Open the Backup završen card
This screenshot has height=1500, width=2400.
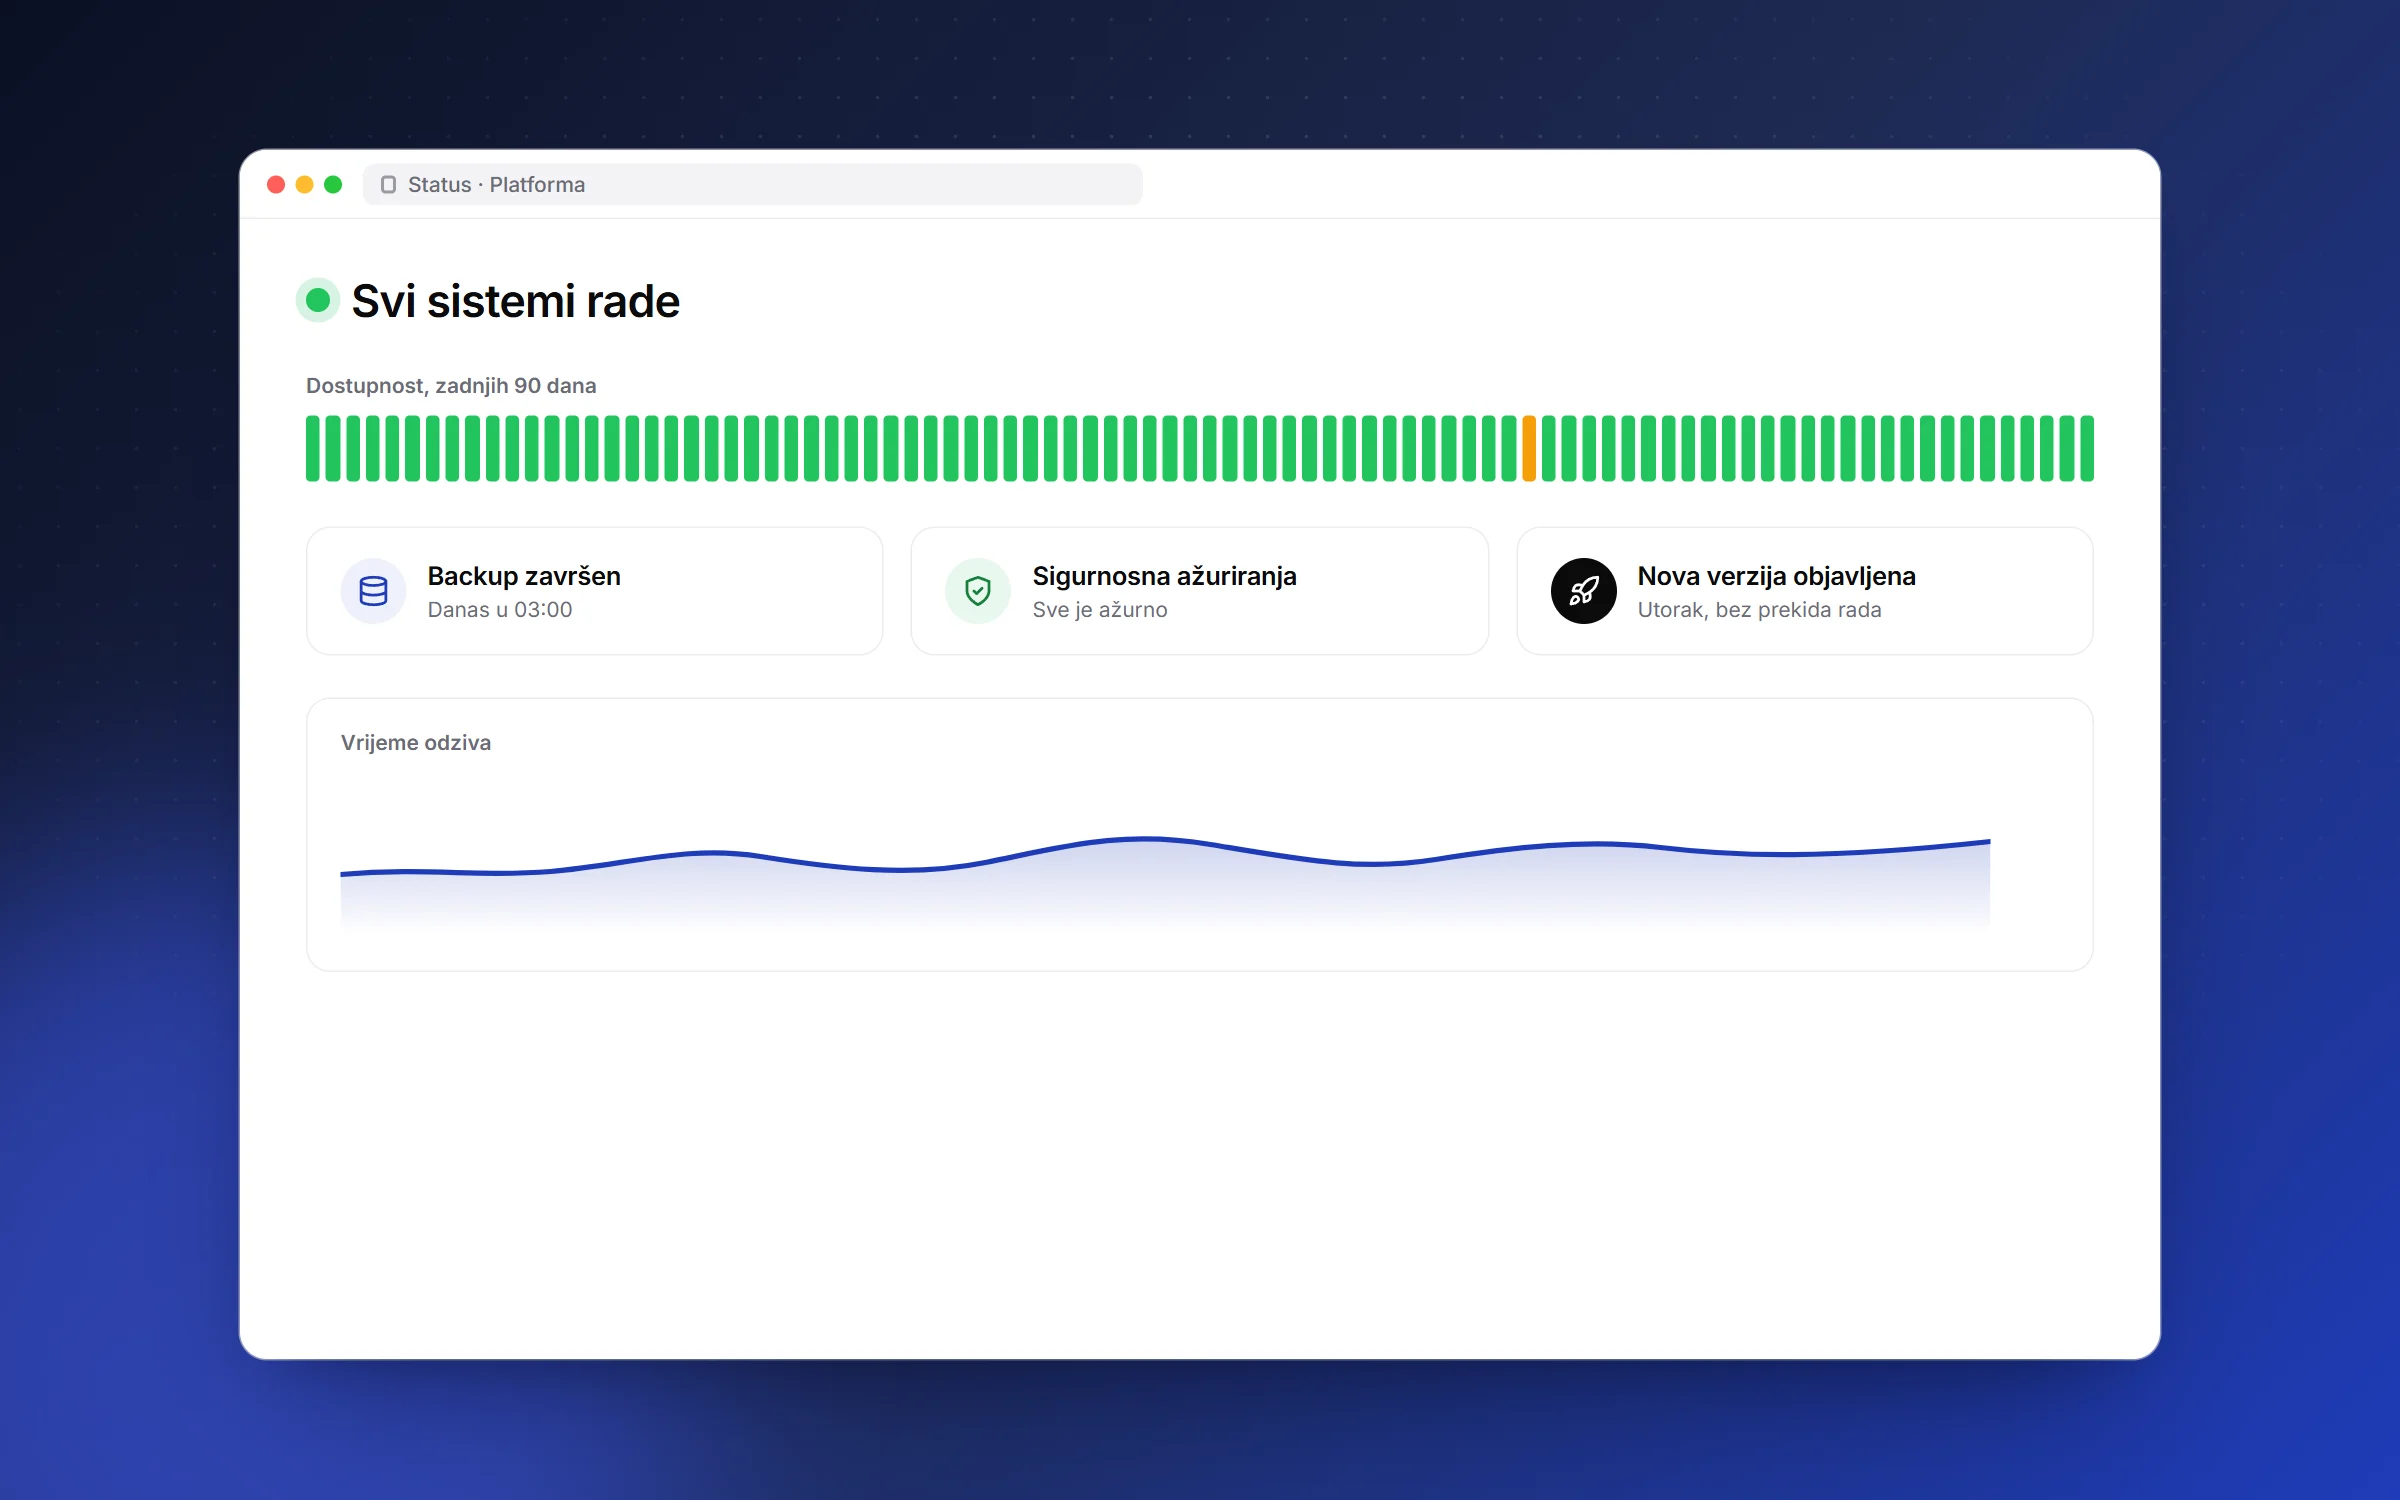(595, 591)
